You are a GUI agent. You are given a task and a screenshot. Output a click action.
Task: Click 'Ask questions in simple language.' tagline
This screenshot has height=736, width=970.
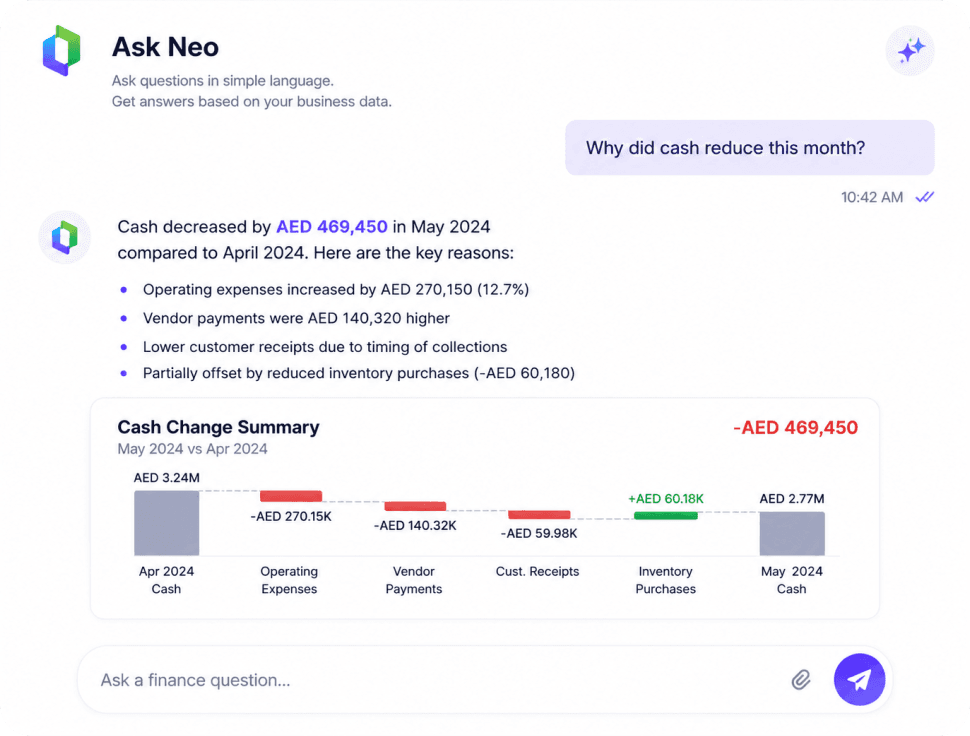click(223, 81)
